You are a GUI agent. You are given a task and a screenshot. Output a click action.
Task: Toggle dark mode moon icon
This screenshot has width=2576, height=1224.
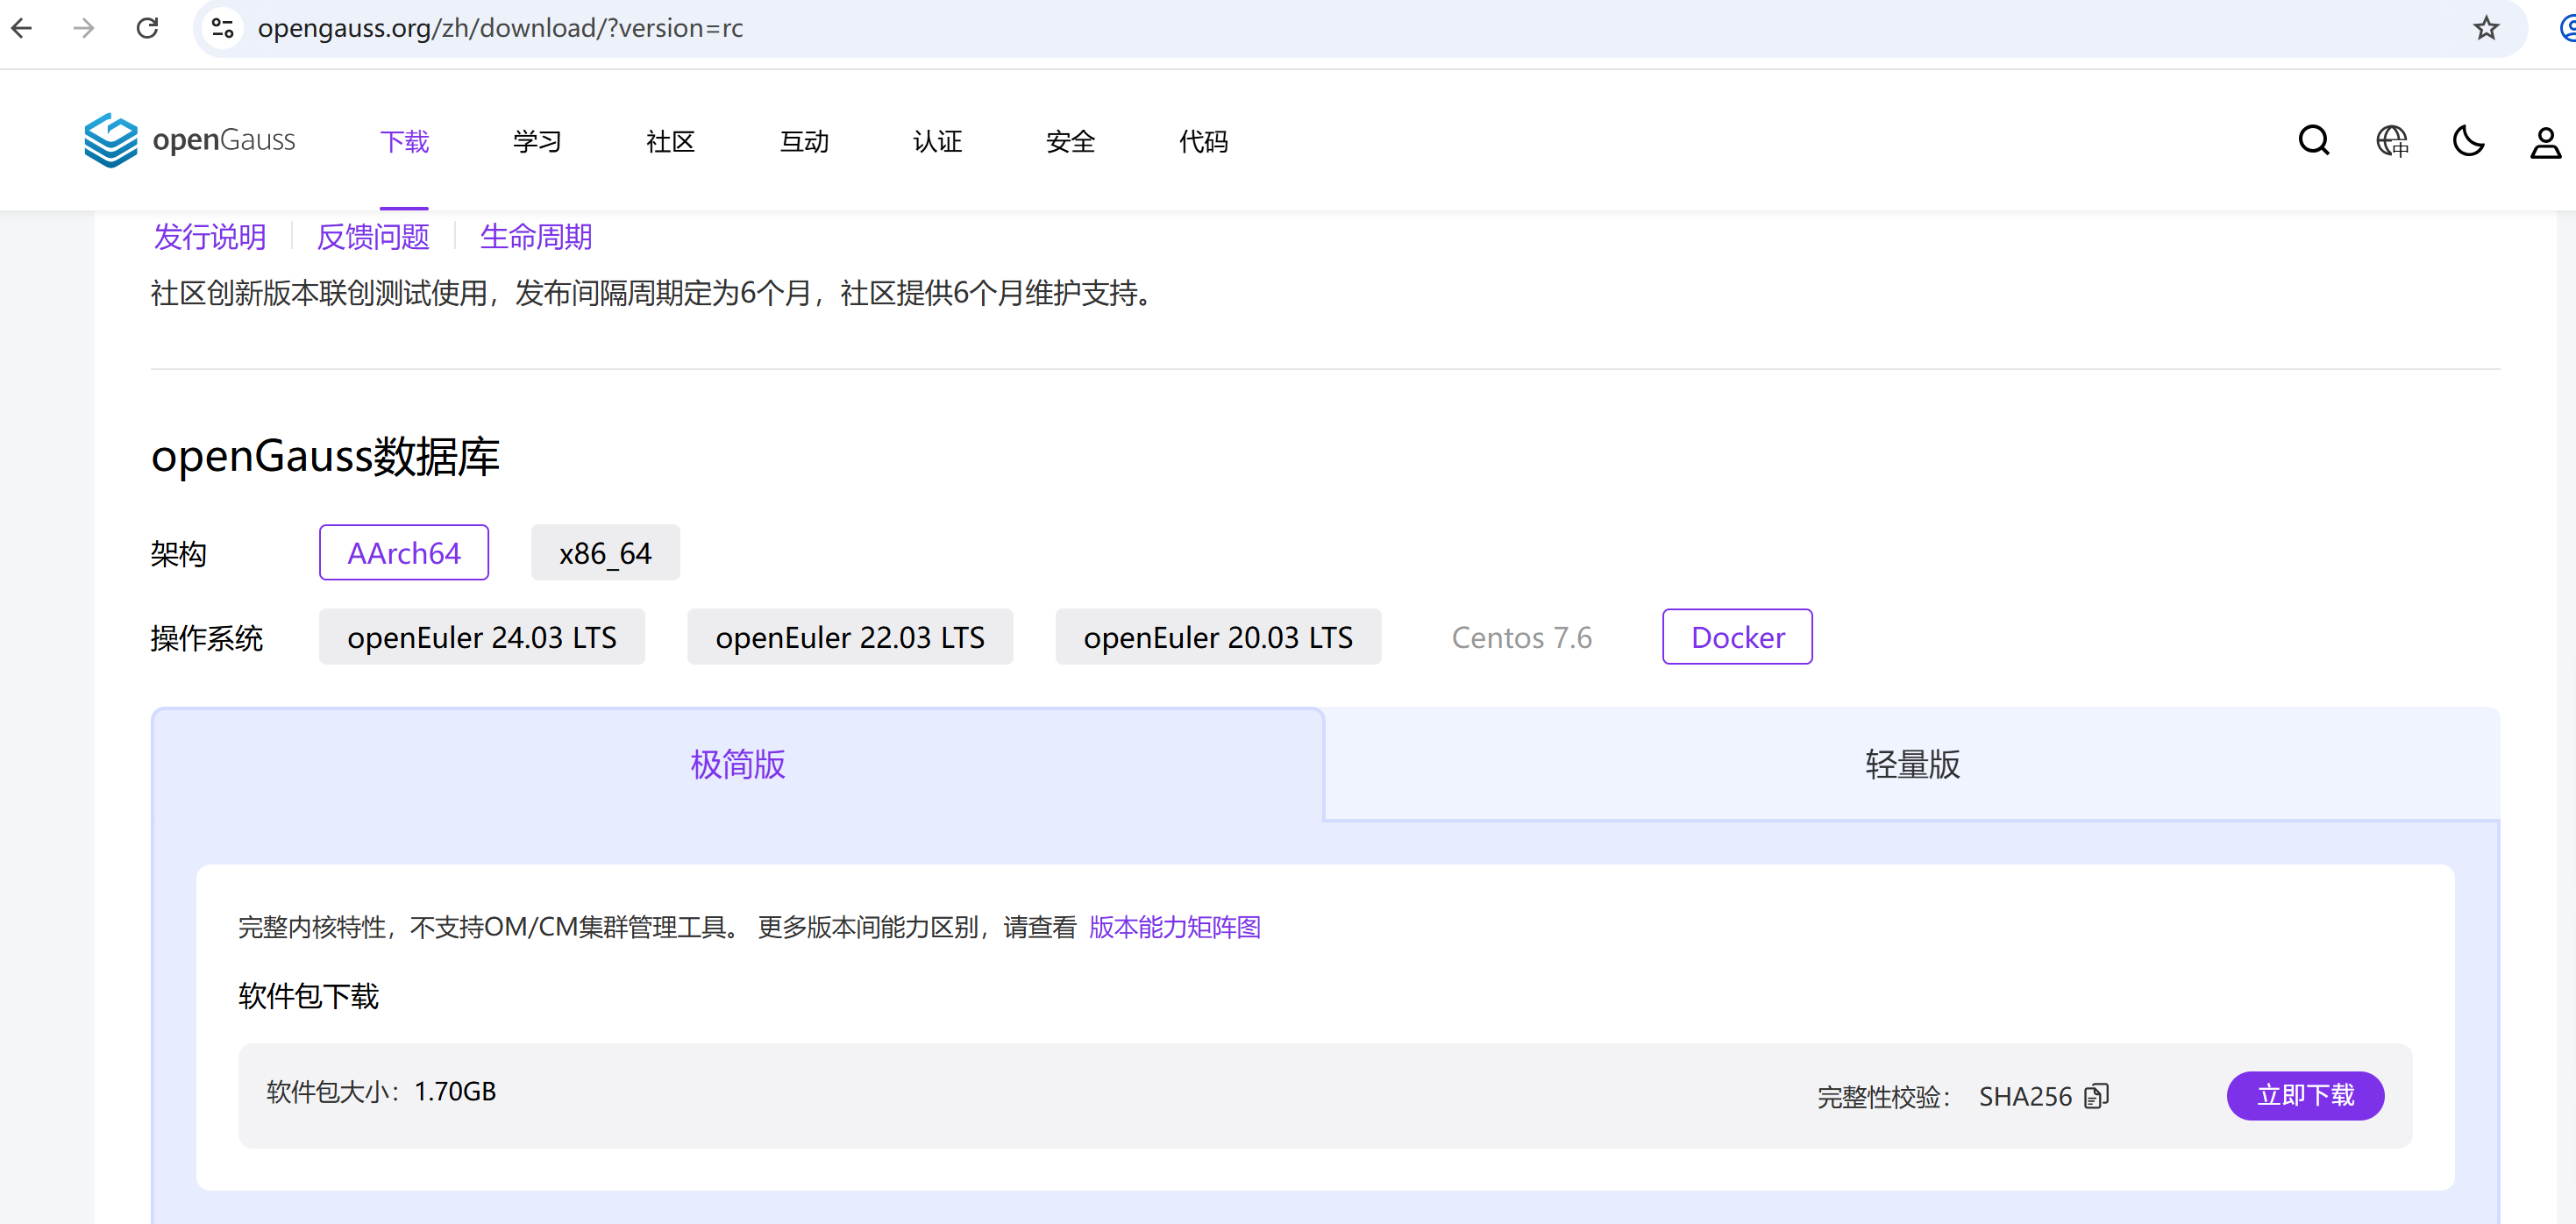pos(2469,141)
